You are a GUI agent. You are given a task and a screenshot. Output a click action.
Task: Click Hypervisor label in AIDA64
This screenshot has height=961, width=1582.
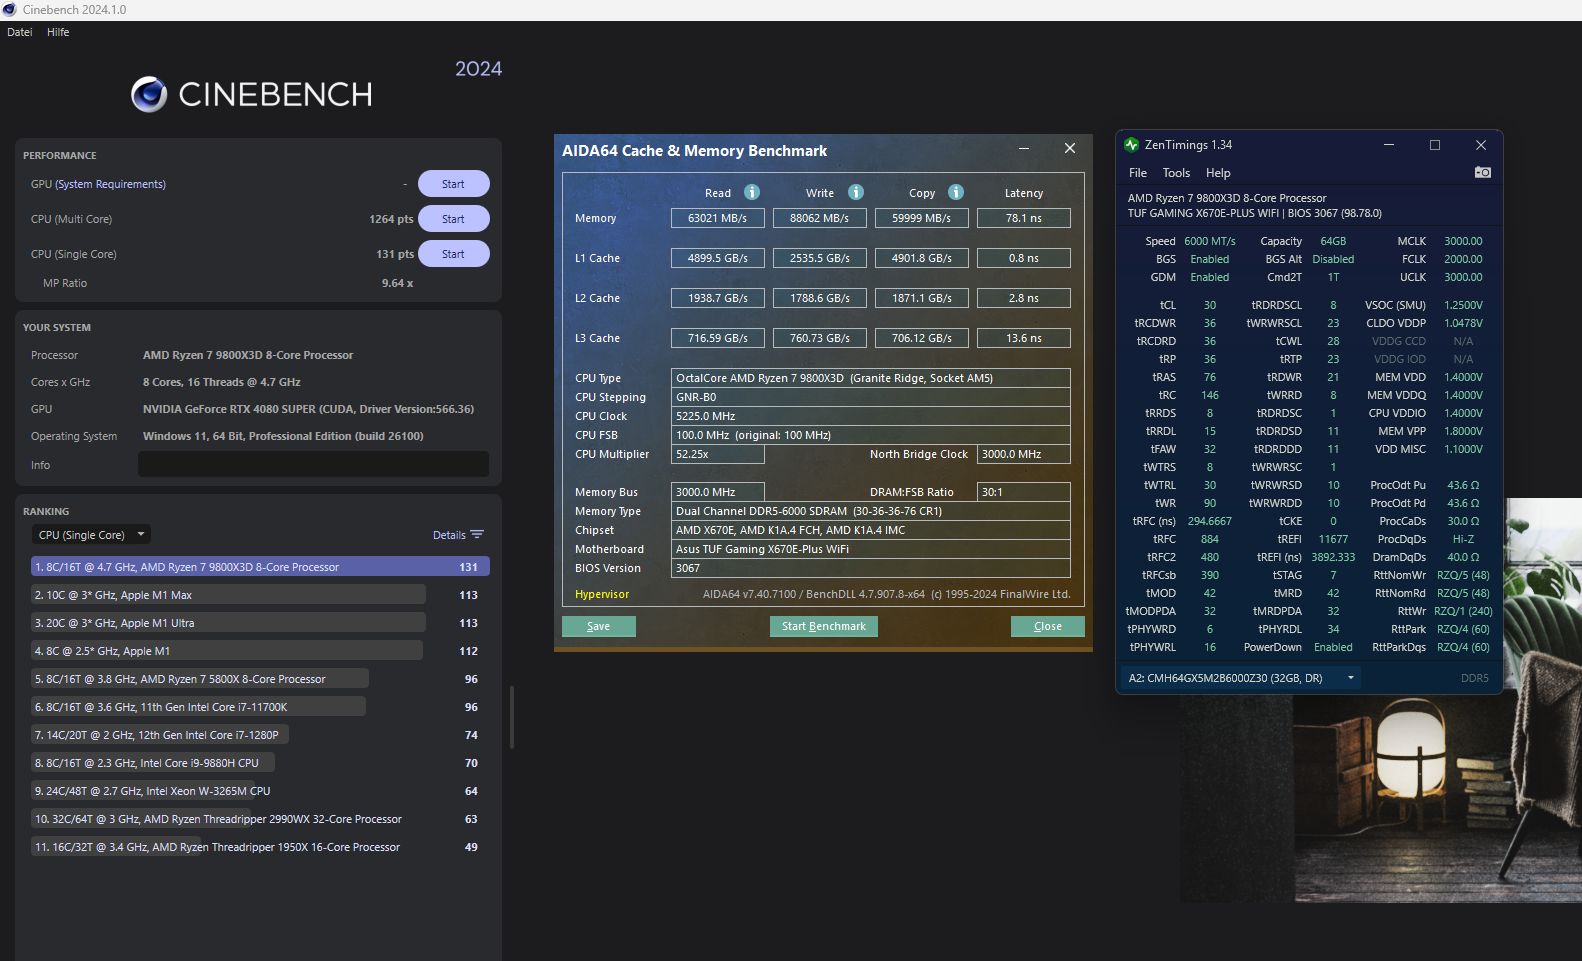[x=602, y=594]
